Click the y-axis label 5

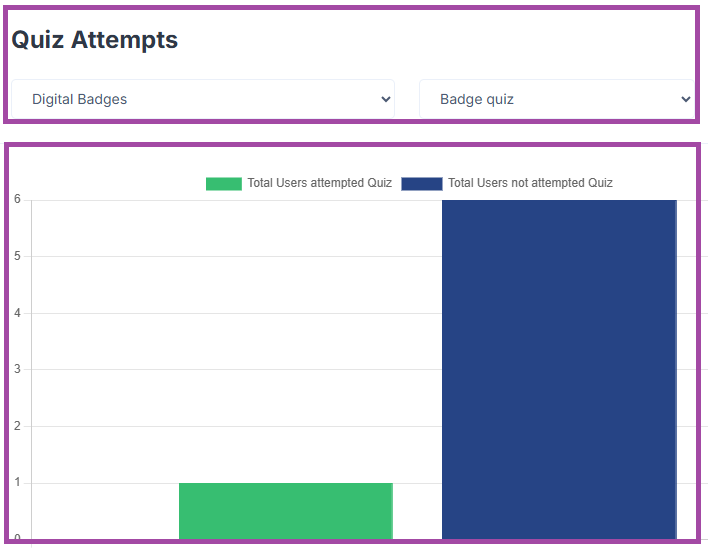[17, 256]
